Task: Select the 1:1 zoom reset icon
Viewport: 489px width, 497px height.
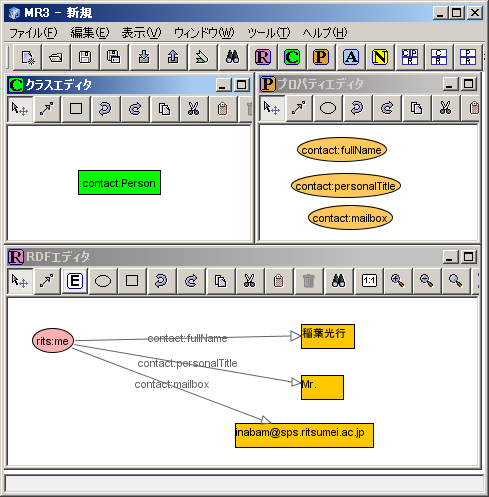Action: pyautogui.click(x=369, y=281)
